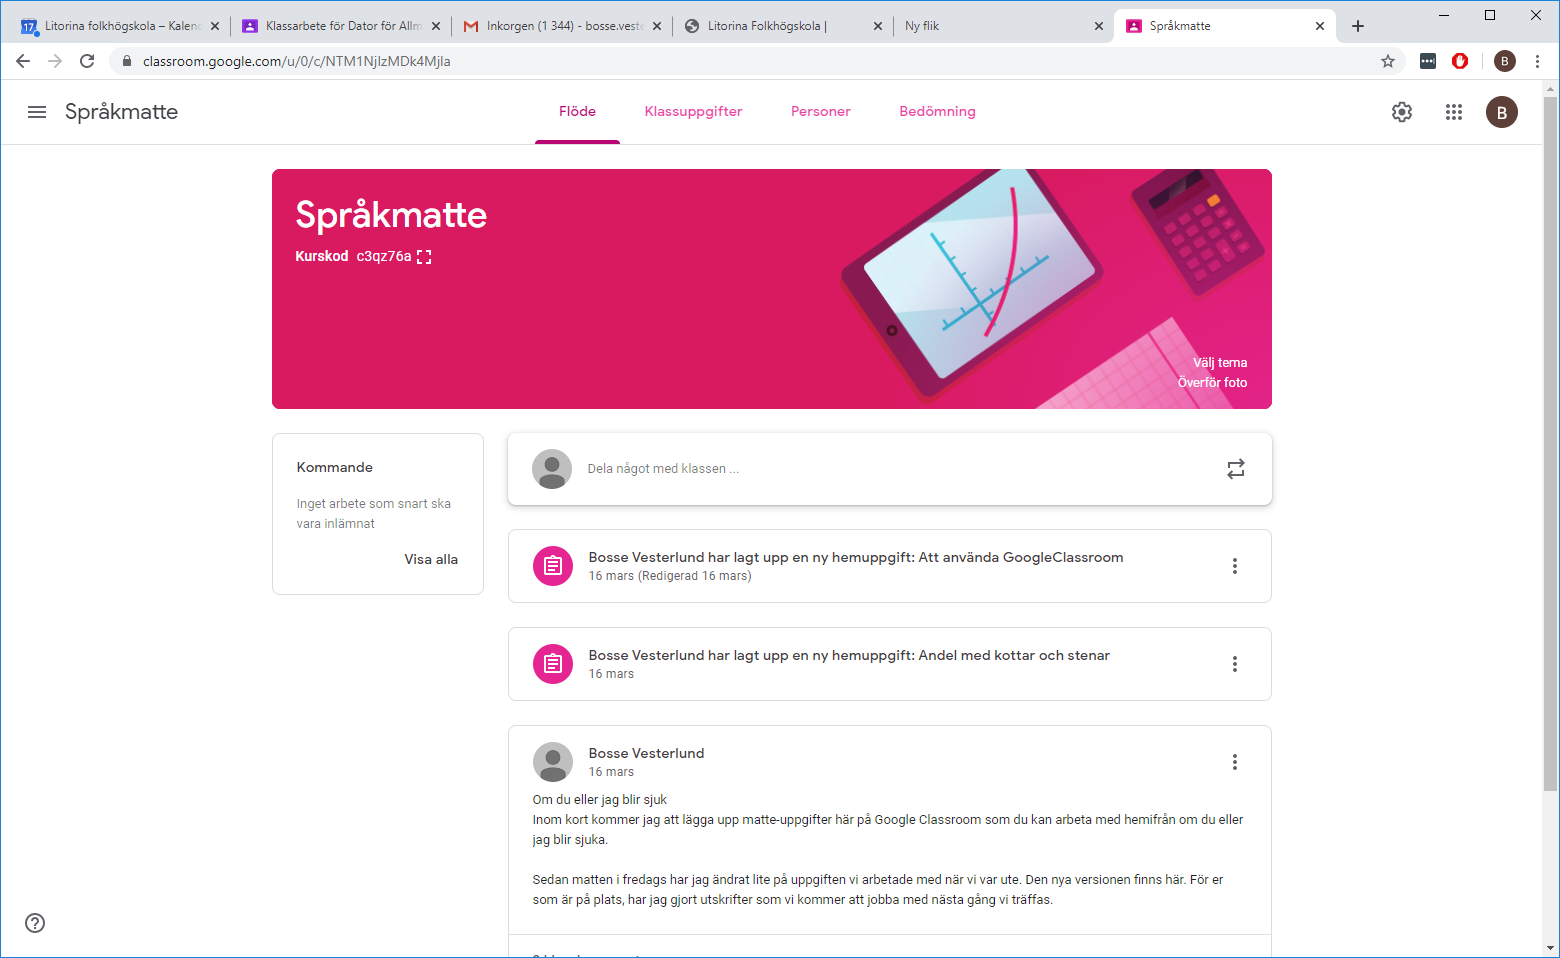Open class settings gear icon
This screenshot has width=1560, height=958.
(x=1402, y=112)
